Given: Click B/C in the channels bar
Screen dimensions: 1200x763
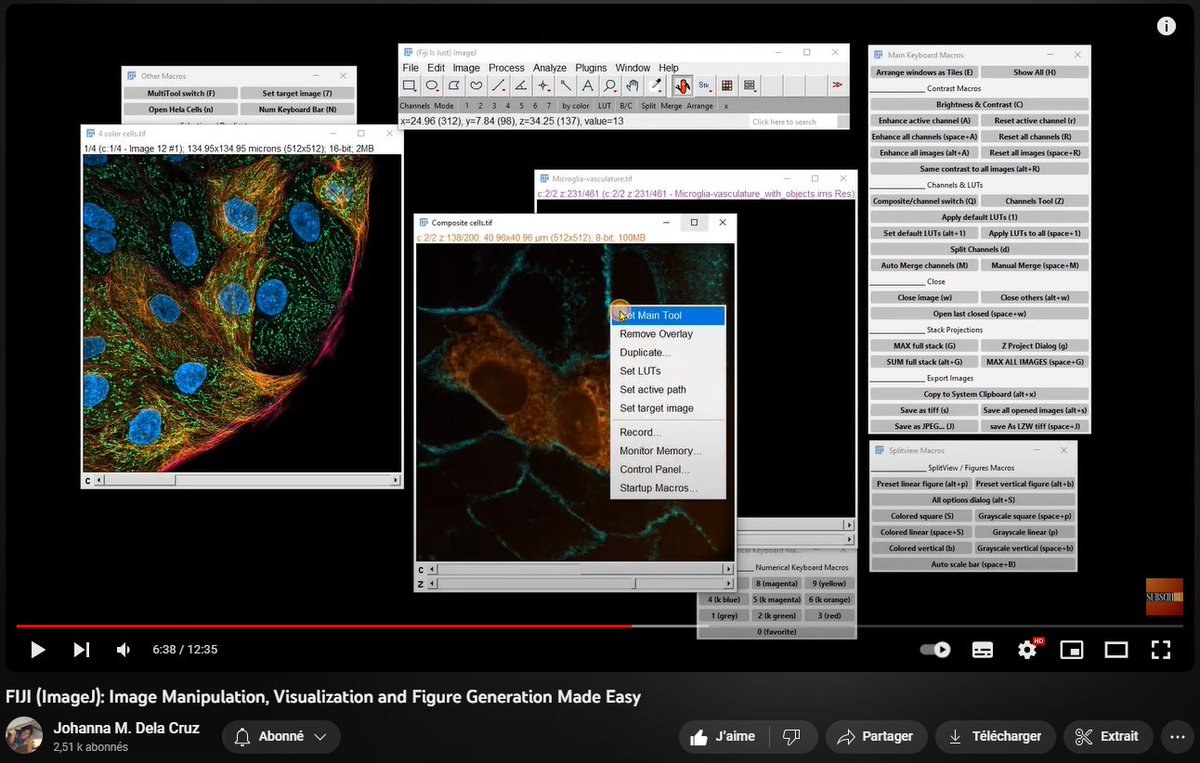Looking at the screenshot, I should pos(626,105).
